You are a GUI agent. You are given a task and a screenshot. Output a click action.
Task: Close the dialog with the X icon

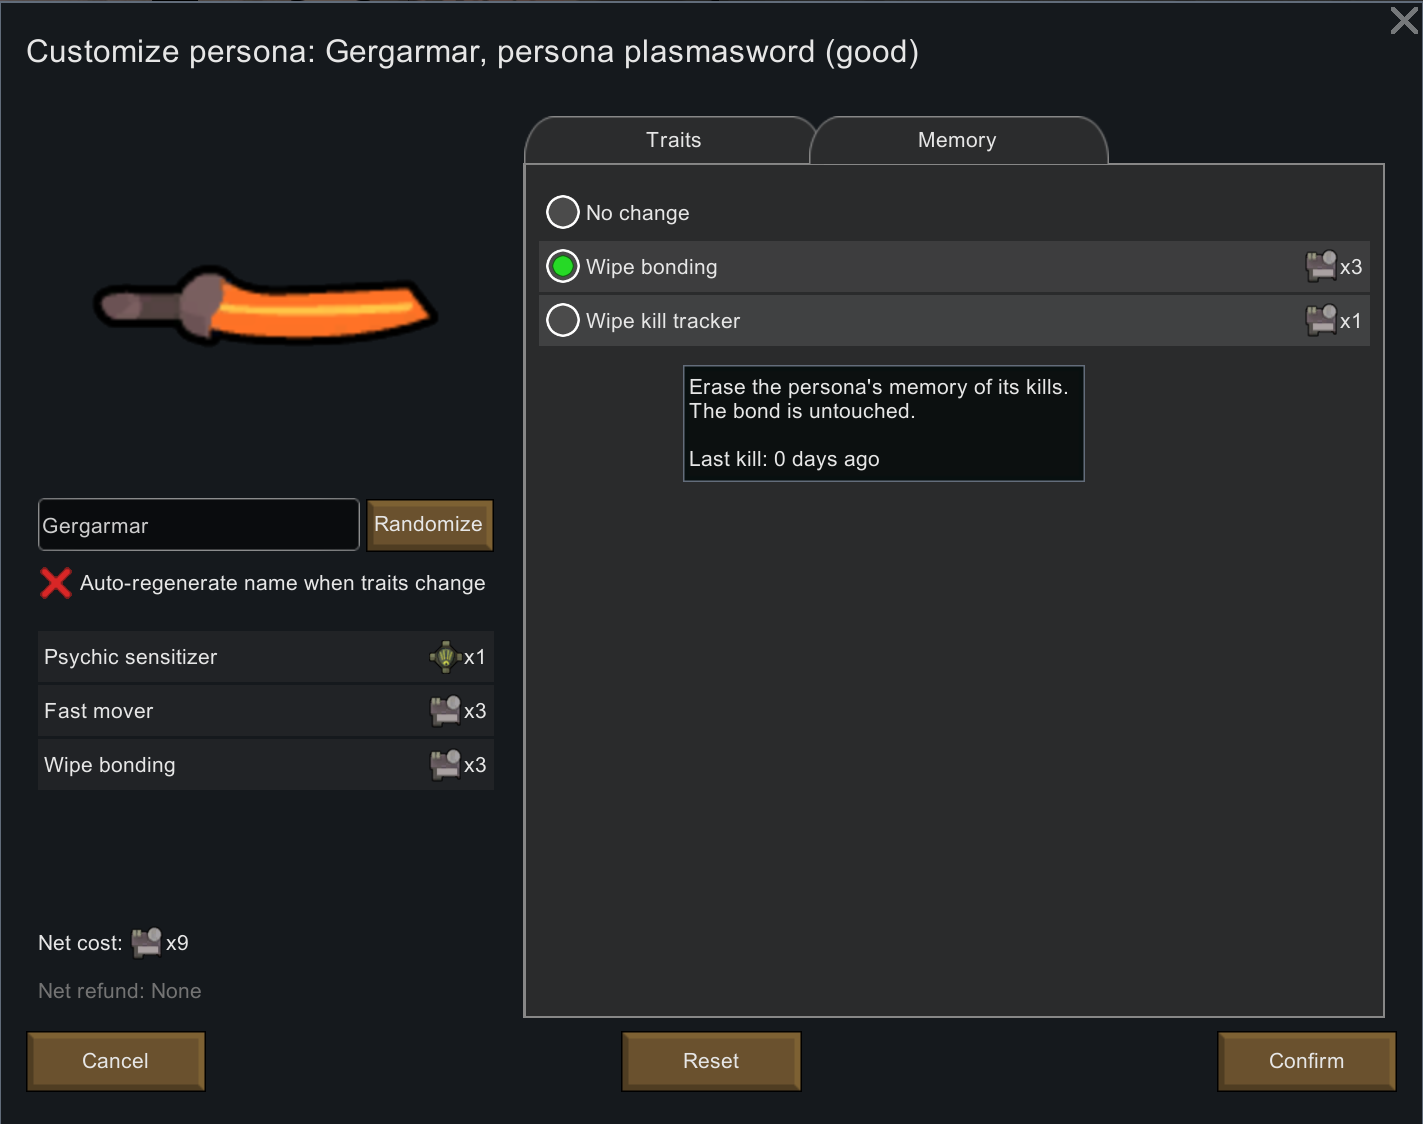[x=1404, y=20]
